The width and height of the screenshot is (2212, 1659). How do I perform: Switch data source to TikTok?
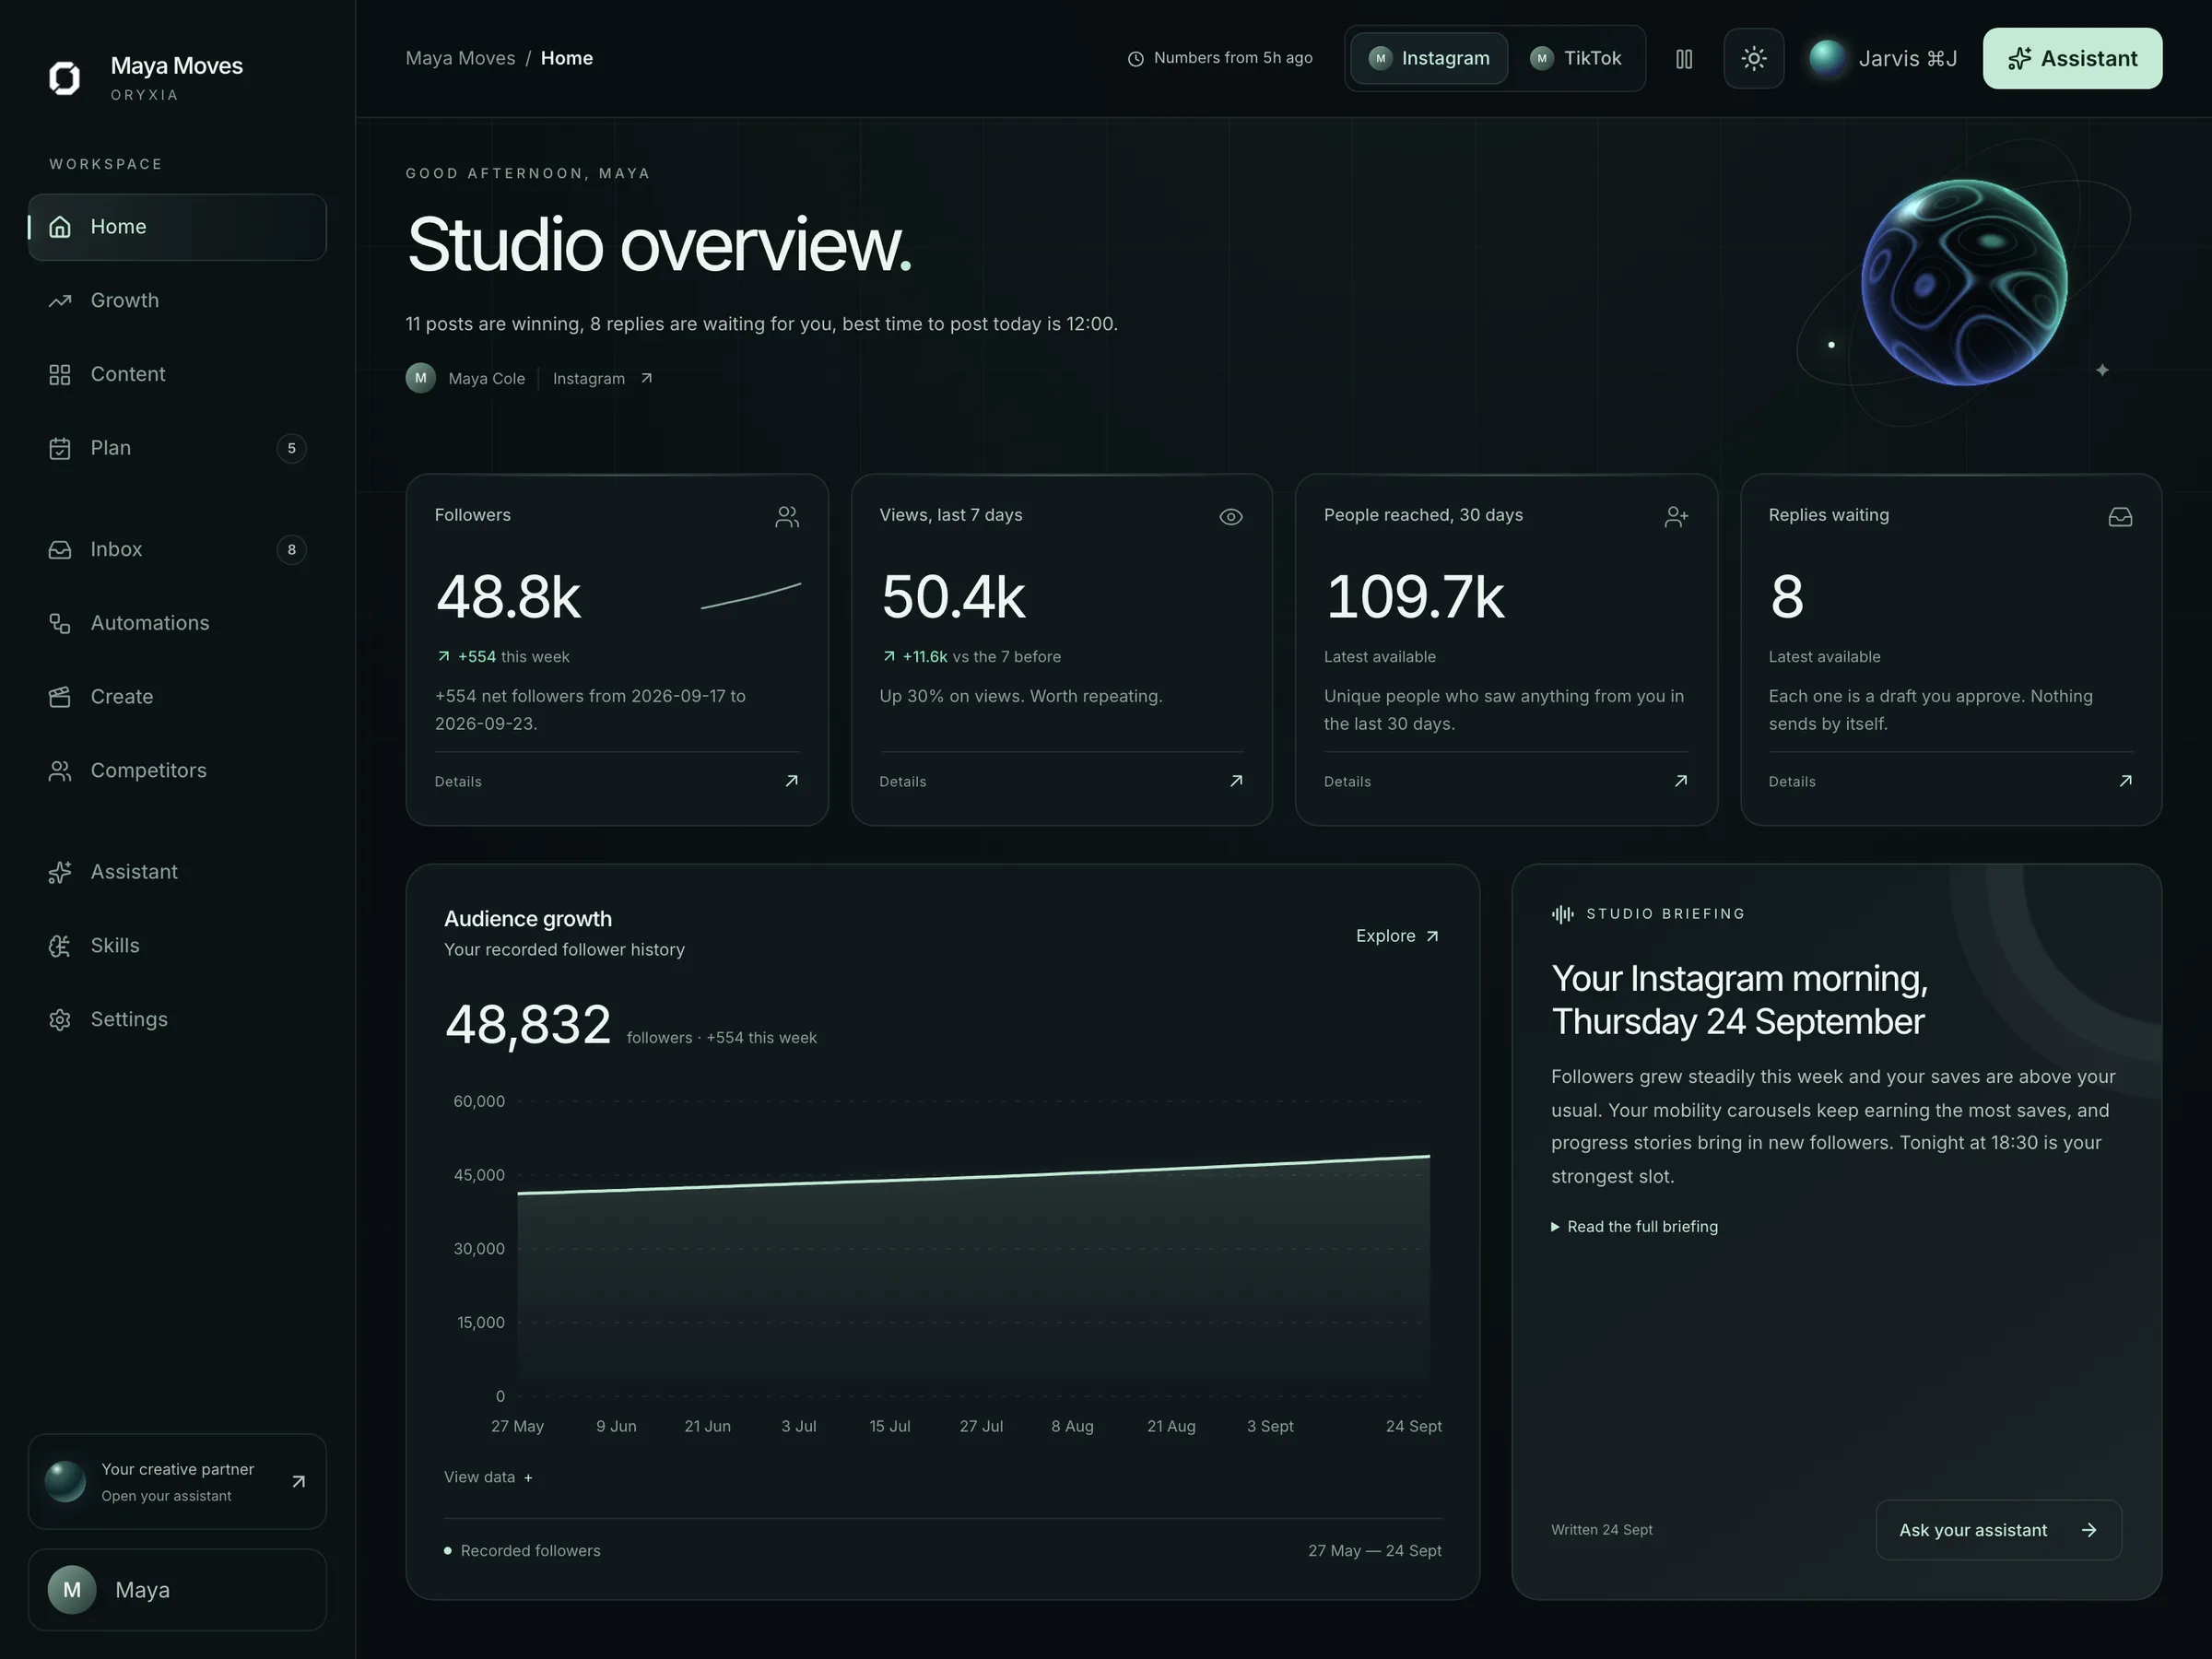tap(1576, 59)
